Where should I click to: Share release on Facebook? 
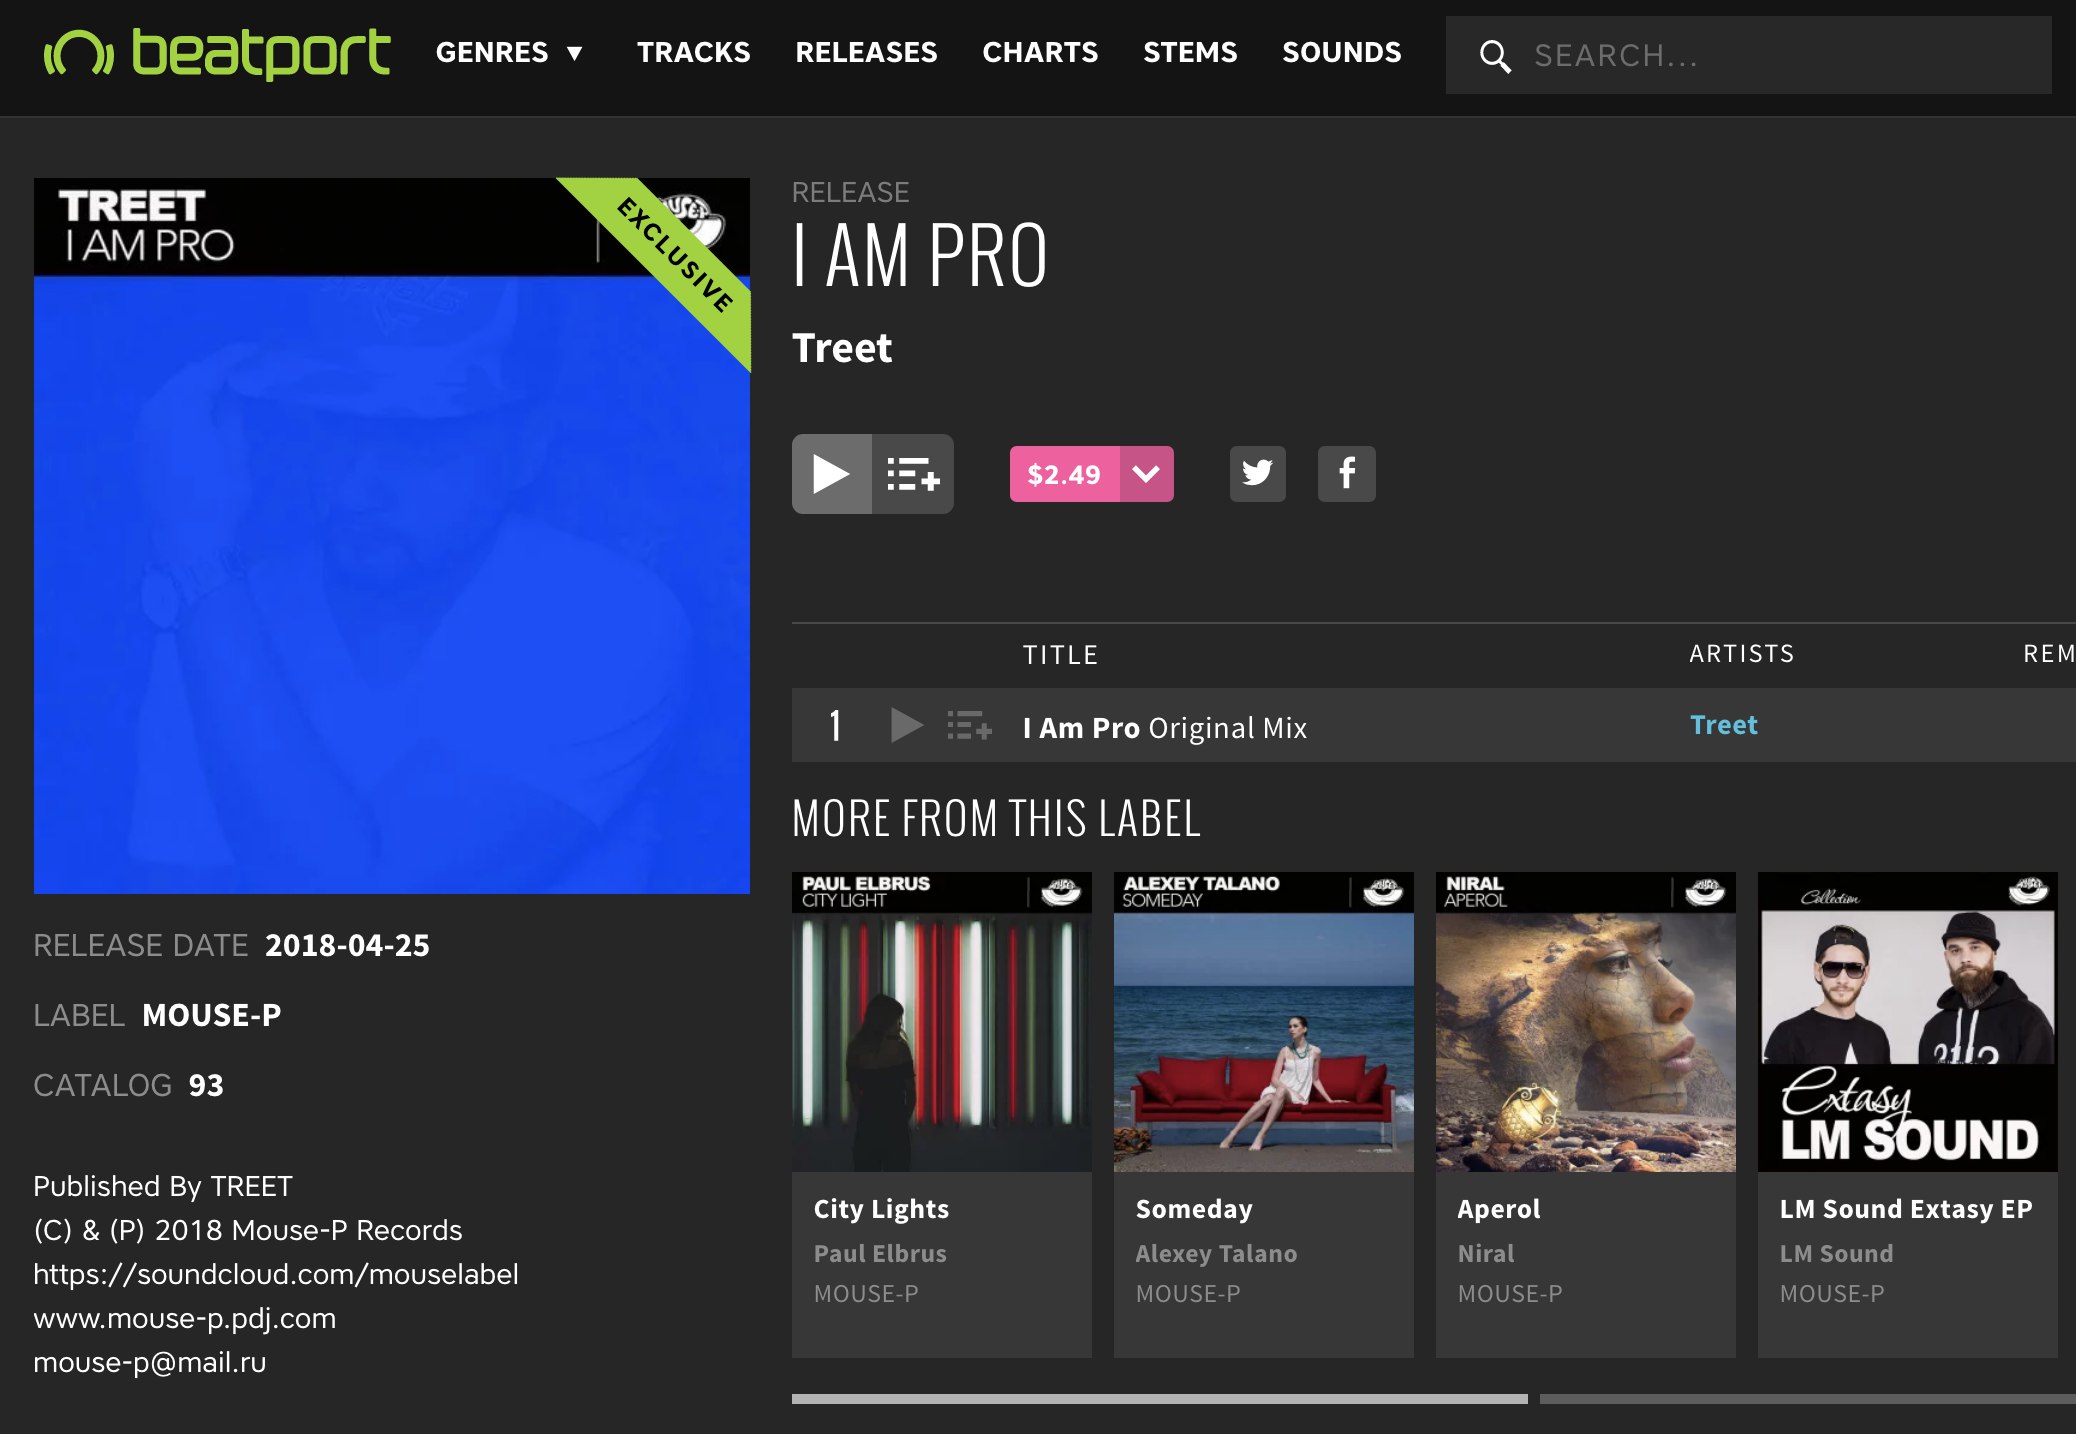1346,473
